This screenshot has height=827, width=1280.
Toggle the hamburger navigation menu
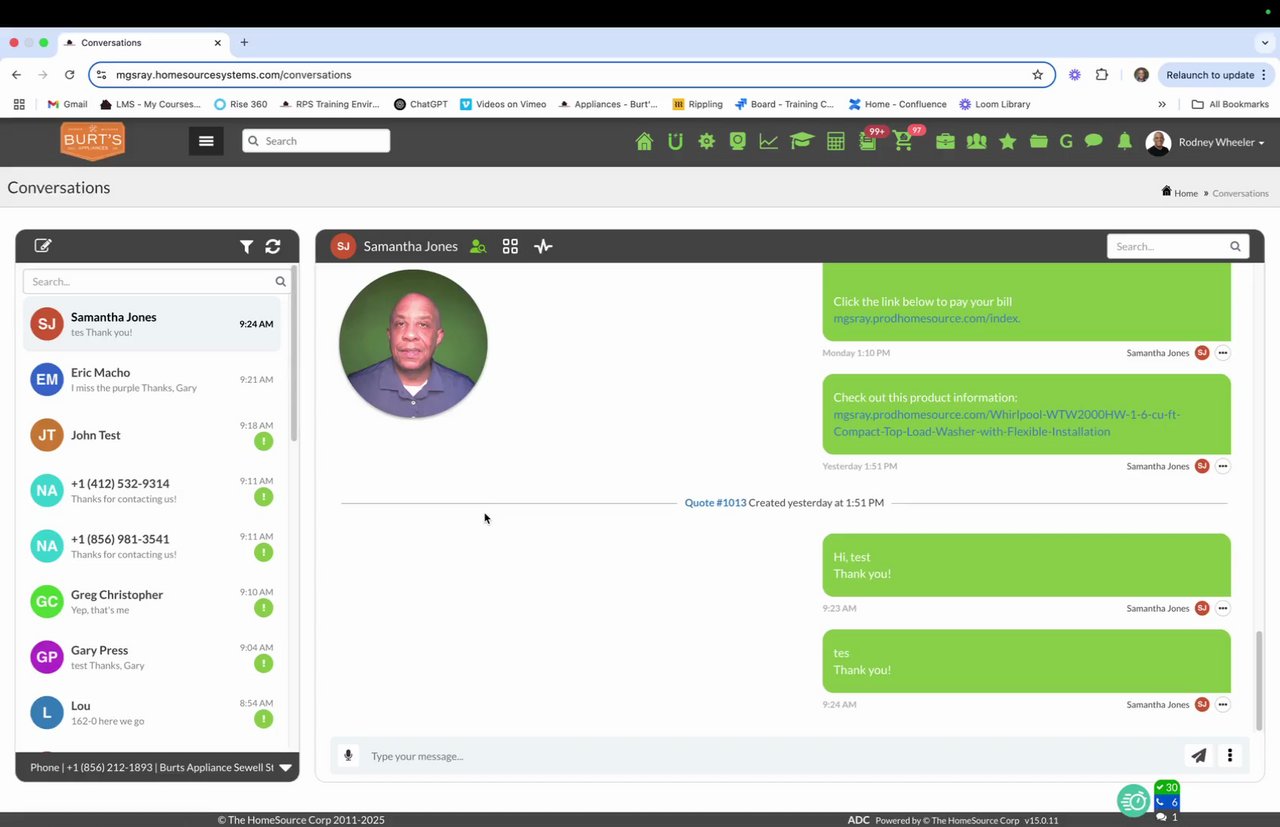pyautogui.click(x=206, y=141)
